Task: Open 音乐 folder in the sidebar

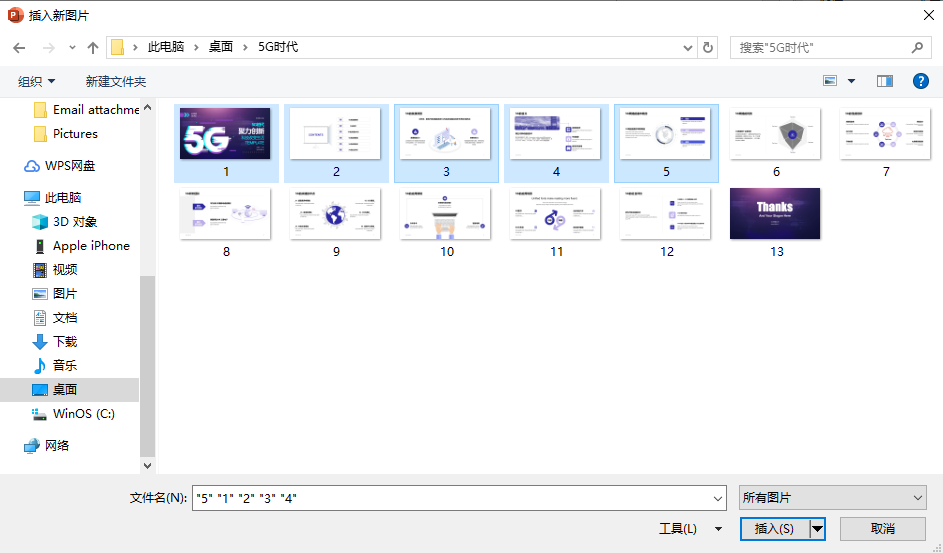Action: click(55, 365)
